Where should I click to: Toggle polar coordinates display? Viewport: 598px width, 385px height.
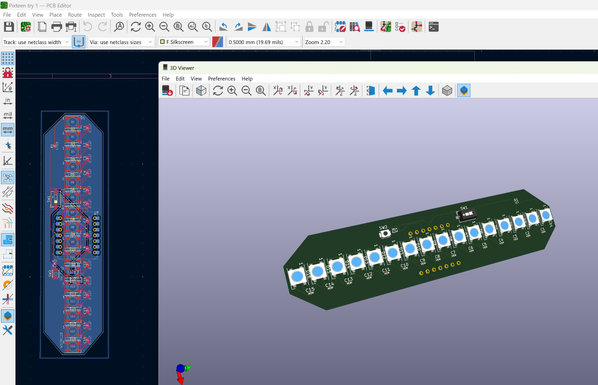(8, 87)
